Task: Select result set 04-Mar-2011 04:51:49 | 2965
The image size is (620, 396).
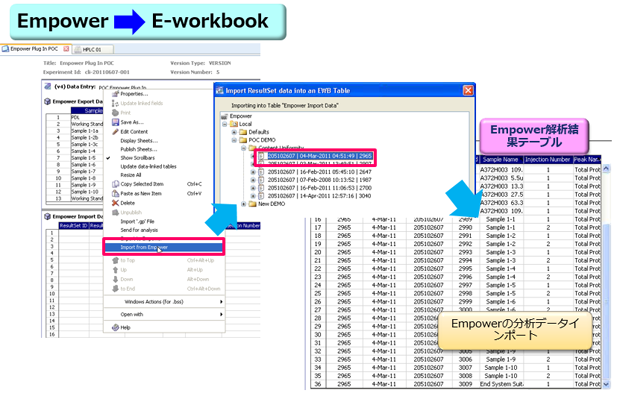Action: point(319,156)
